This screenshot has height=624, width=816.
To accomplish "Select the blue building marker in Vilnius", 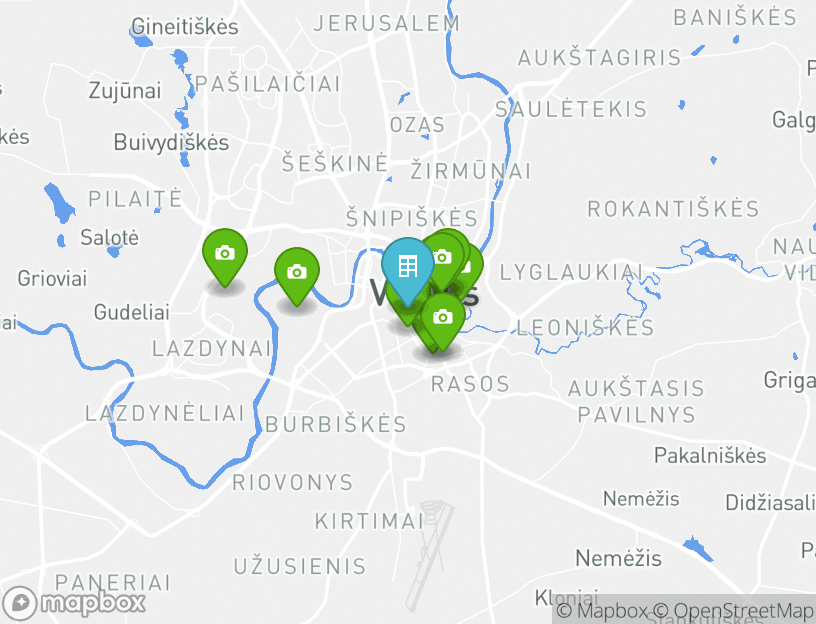I will coord(407,268).
